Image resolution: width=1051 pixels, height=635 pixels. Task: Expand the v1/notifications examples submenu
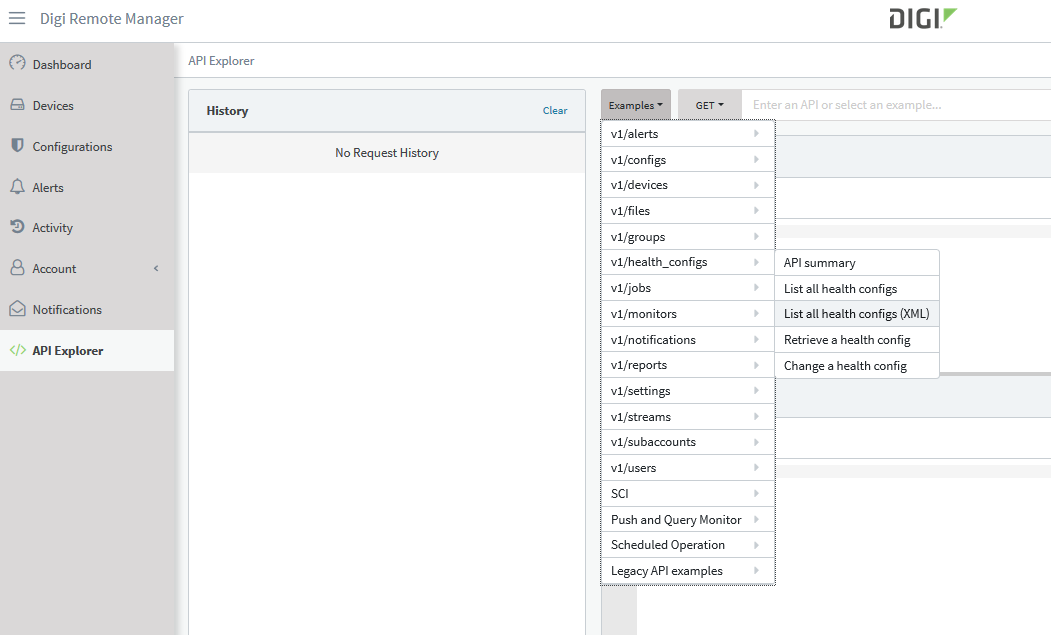[688, 339]
